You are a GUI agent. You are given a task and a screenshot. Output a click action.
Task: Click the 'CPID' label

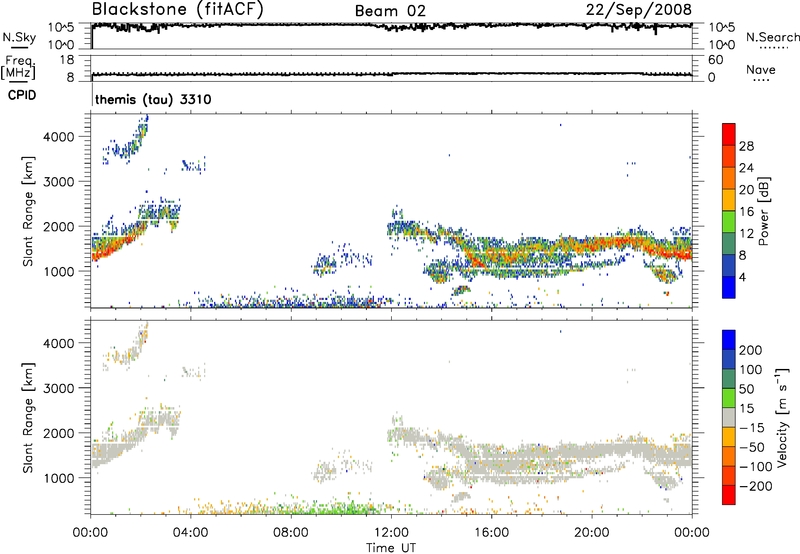22,95
